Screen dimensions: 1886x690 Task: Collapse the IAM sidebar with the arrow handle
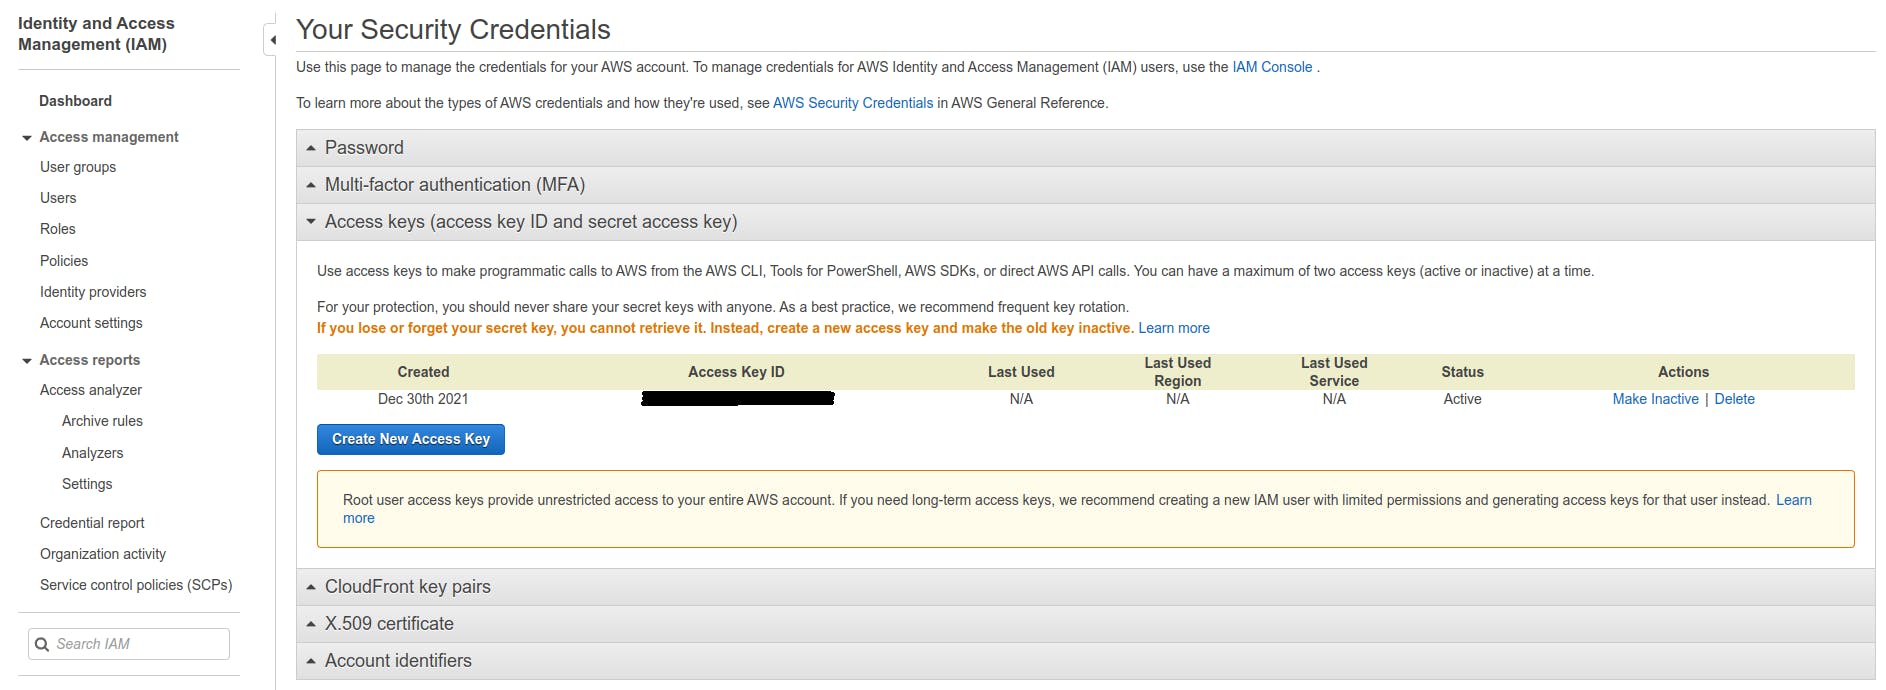pyautogui.click(x=272, y=40)
